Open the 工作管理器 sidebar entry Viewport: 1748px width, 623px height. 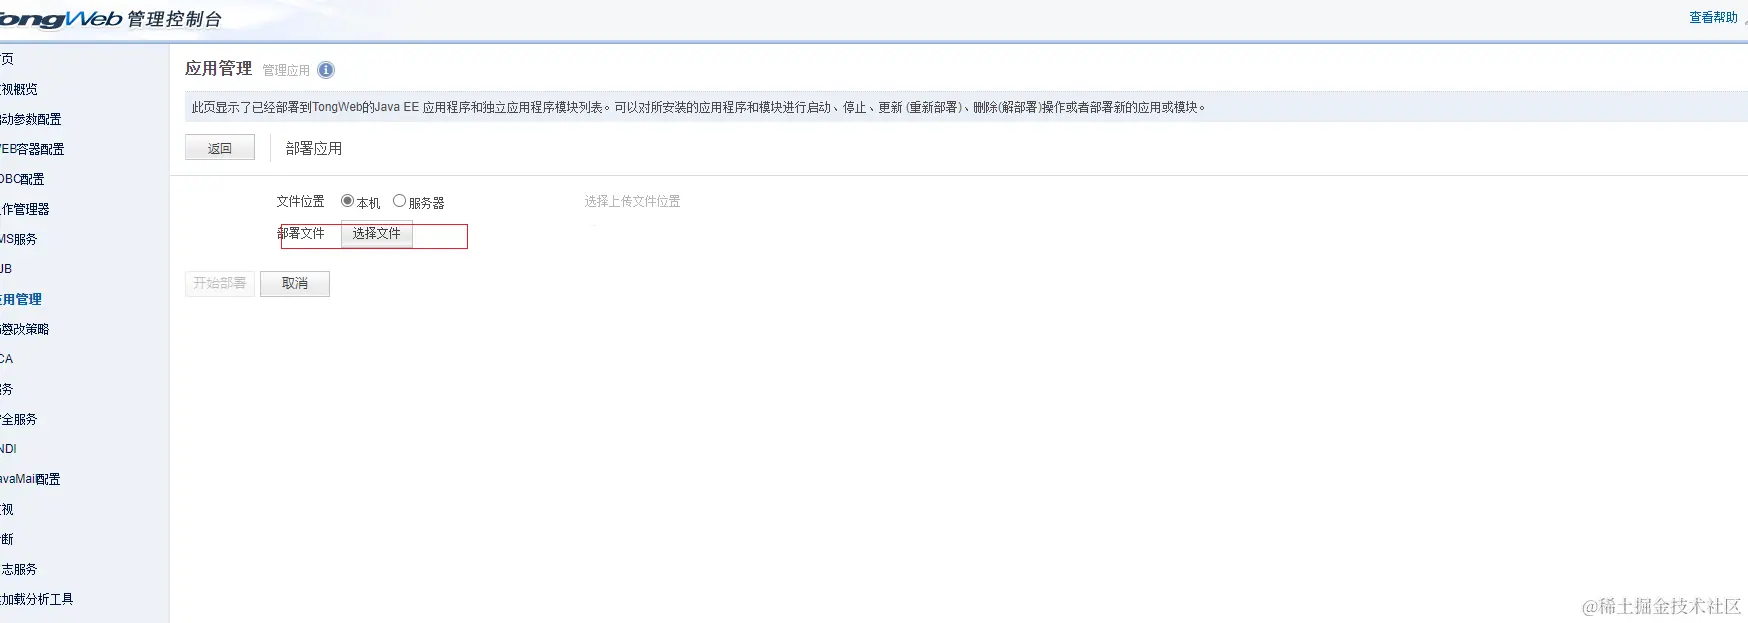(x=25, y=209)
